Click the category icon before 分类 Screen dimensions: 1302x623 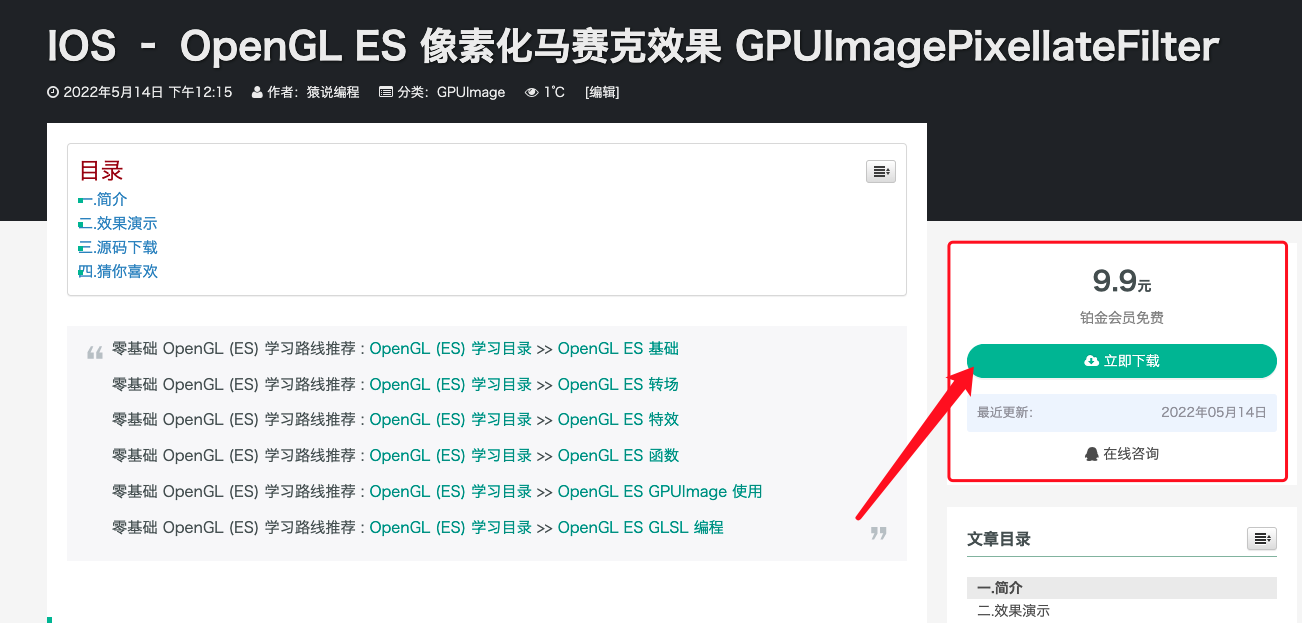coord(385,92)
